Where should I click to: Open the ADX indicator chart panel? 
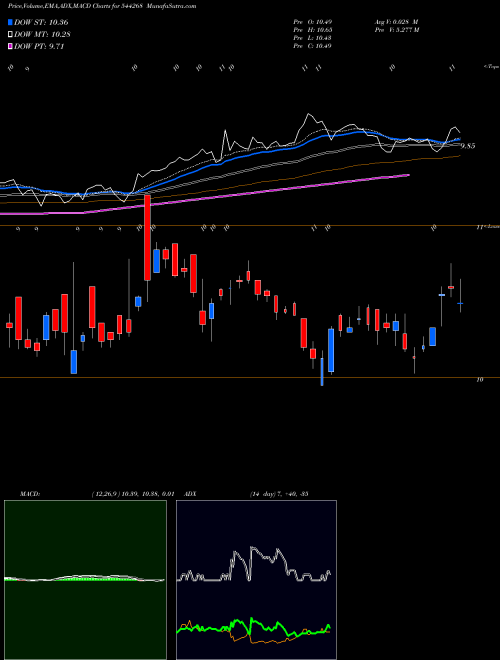click(256, 580)
